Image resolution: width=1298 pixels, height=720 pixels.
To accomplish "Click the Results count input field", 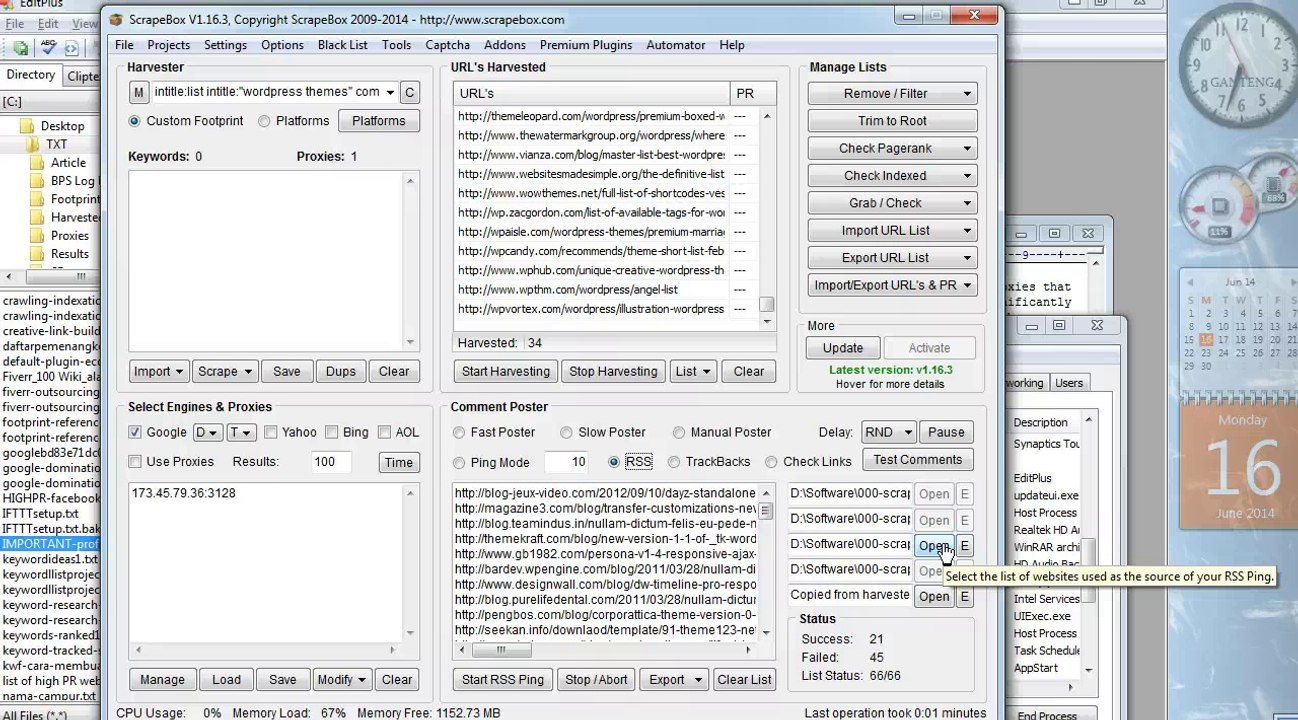I will point(330,462).
